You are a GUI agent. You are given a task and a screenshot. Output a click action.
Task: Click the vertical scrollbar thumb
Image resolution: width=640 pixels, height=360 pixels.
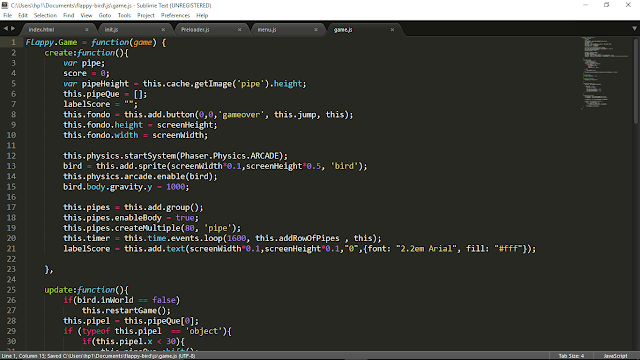pyautogui.click(x=636, y=80)
